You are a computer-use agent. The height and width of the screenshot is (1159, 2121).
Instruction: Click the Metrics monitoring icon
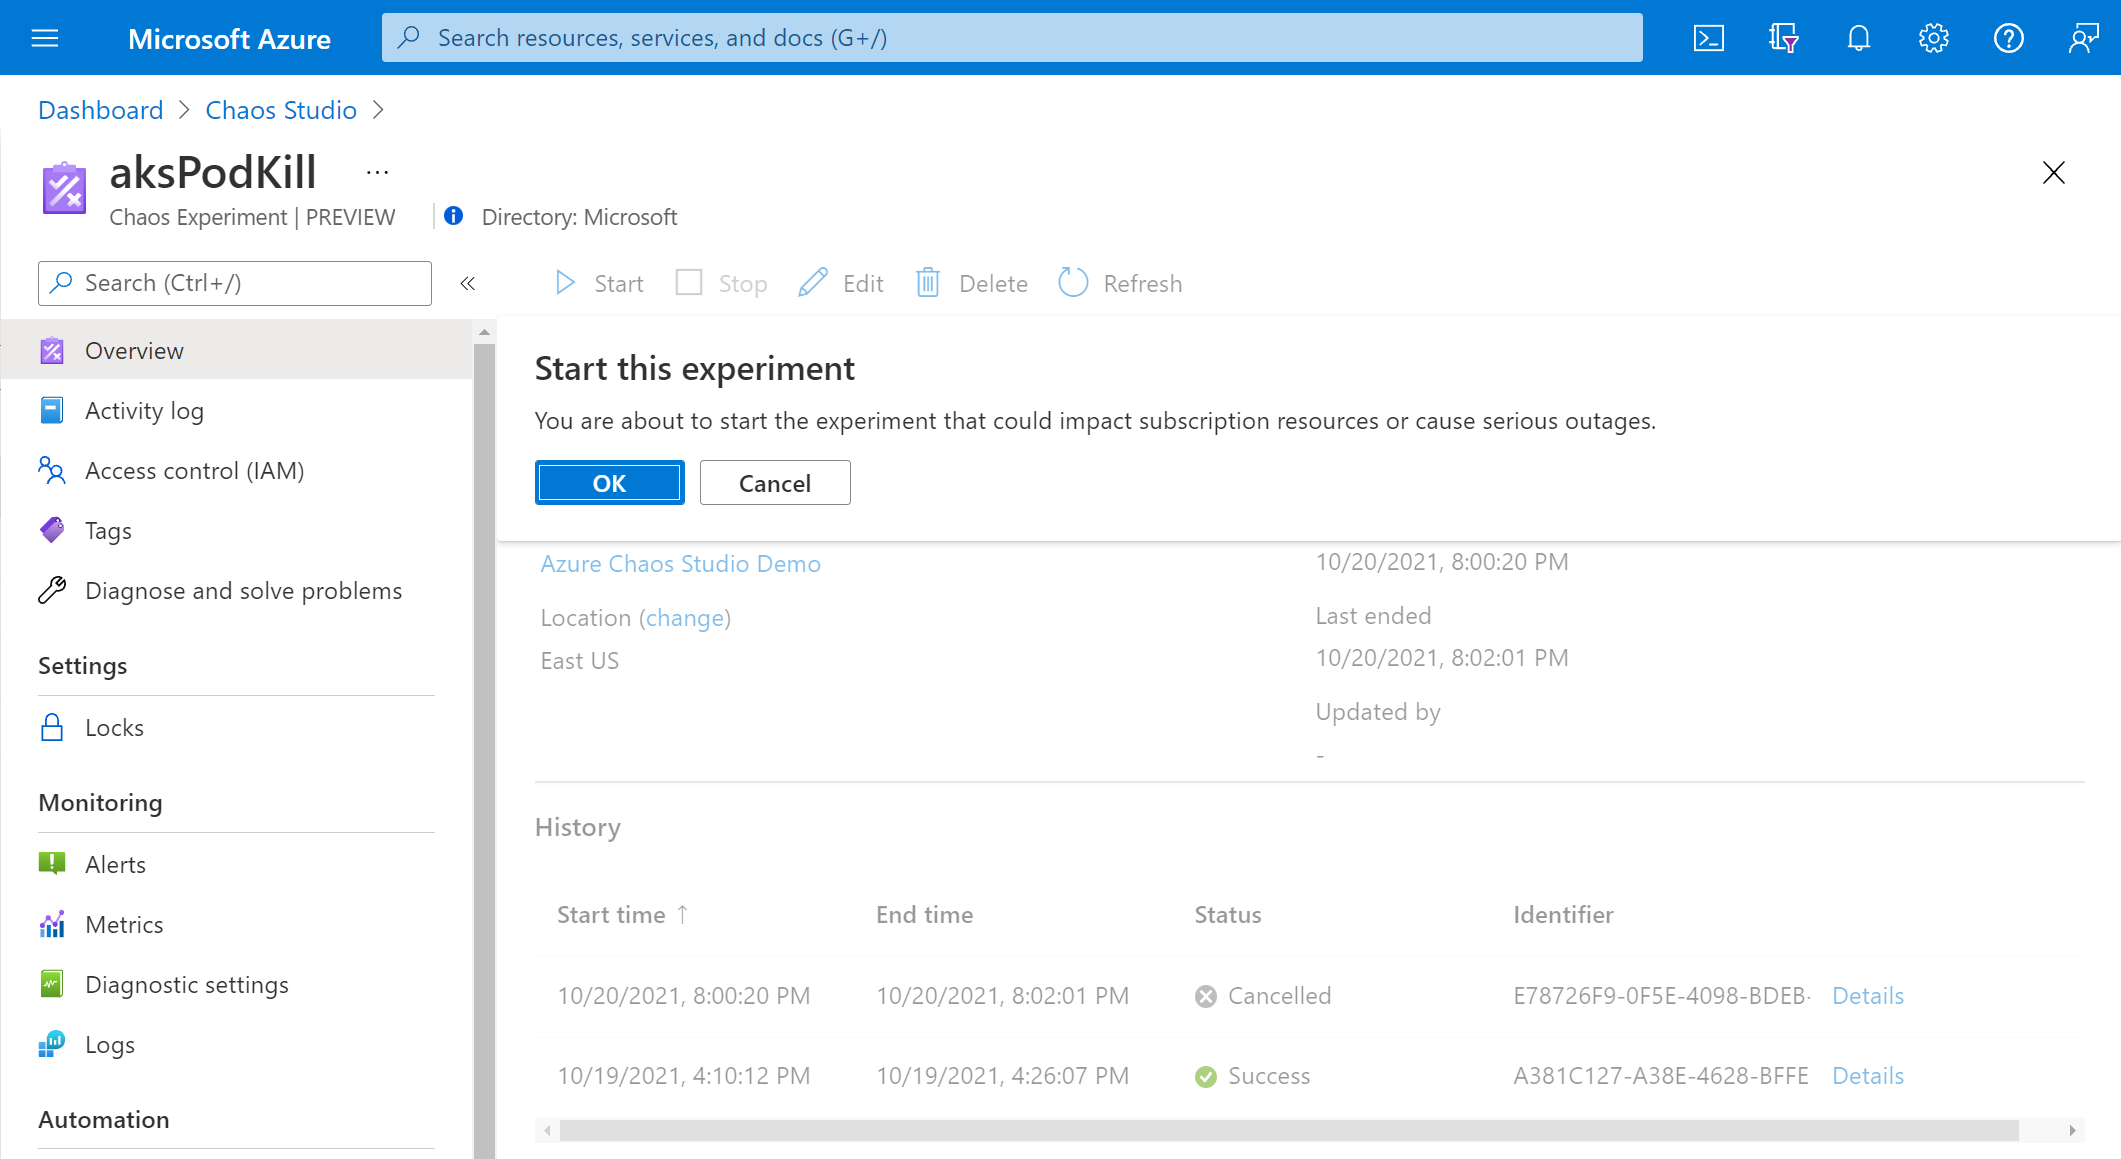click(53, 923)
